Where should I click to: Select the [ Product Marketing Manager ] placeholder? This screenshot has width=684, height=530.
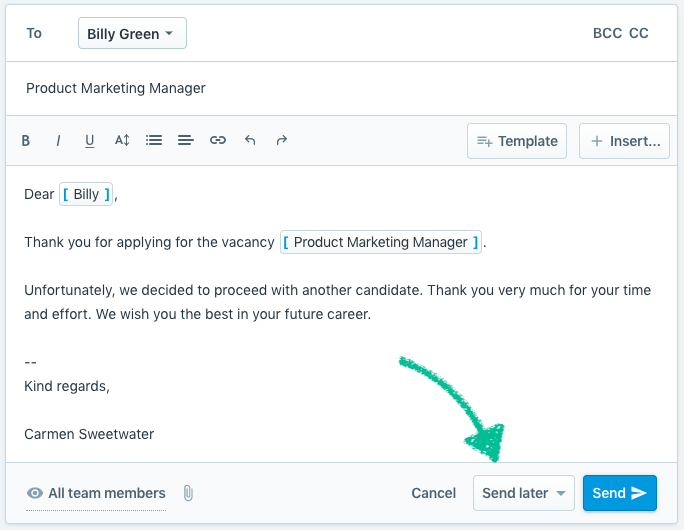click(x=381, y=242)
